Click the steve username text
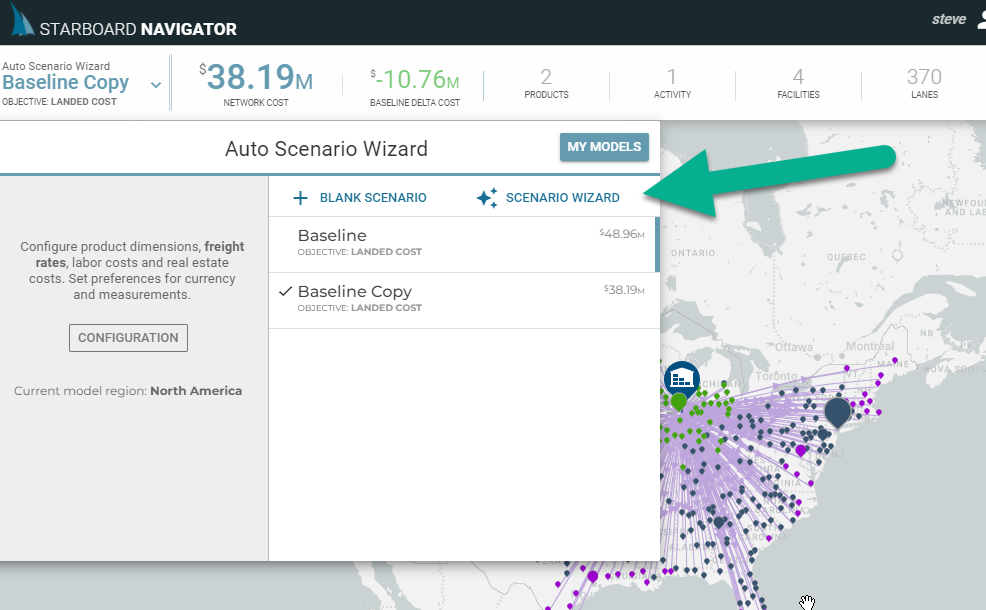 tap(948, 19)
